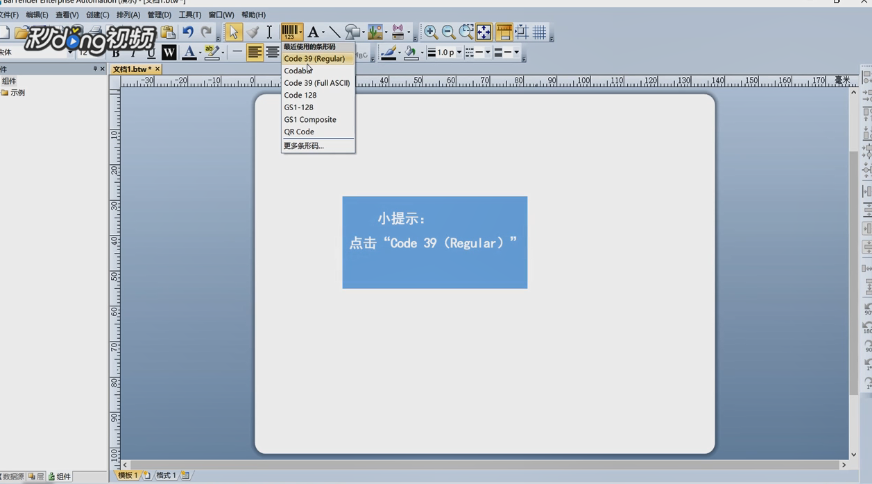This screenshot has width=872, height=484.
Task: Choose GS1-128 from barcode list
Action: (318, 107)
